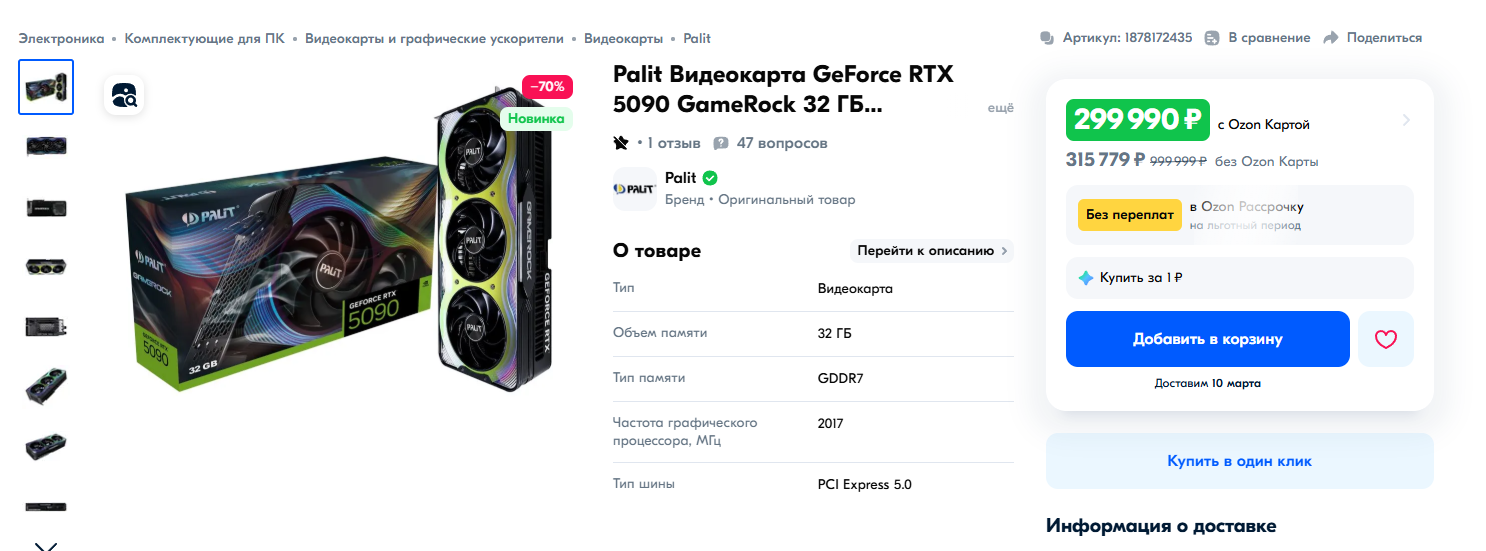1486x551 pixels.
Task: Open the Видеокарты breadcrumb category
Action: click(x=623, y=38)
